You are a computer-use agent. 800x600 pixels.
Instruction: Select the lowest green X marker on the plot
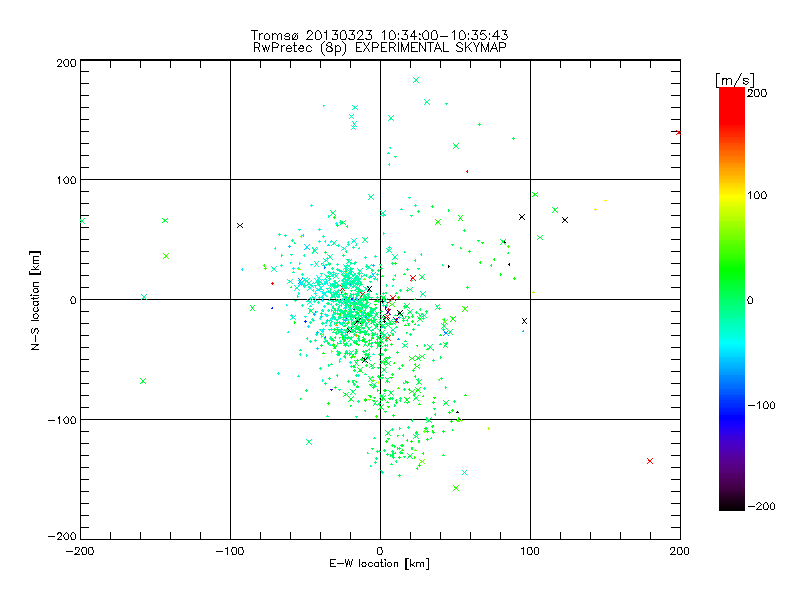[x=456, y=488]
